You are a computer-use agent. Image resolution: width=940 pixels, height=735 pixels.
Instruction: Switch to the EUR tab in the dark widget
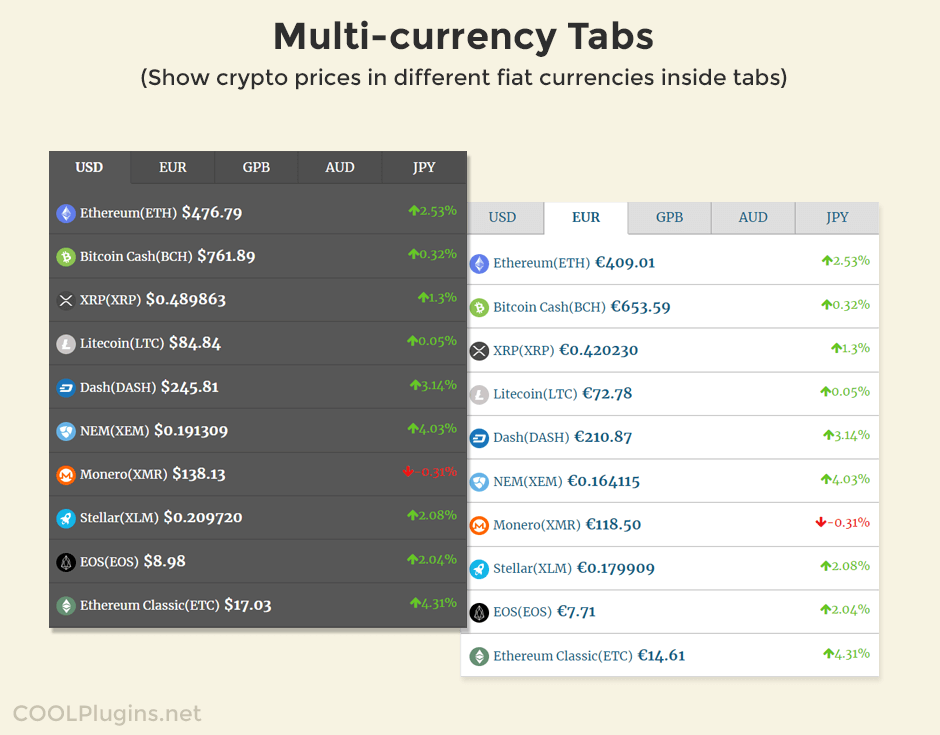coord(172,167)
